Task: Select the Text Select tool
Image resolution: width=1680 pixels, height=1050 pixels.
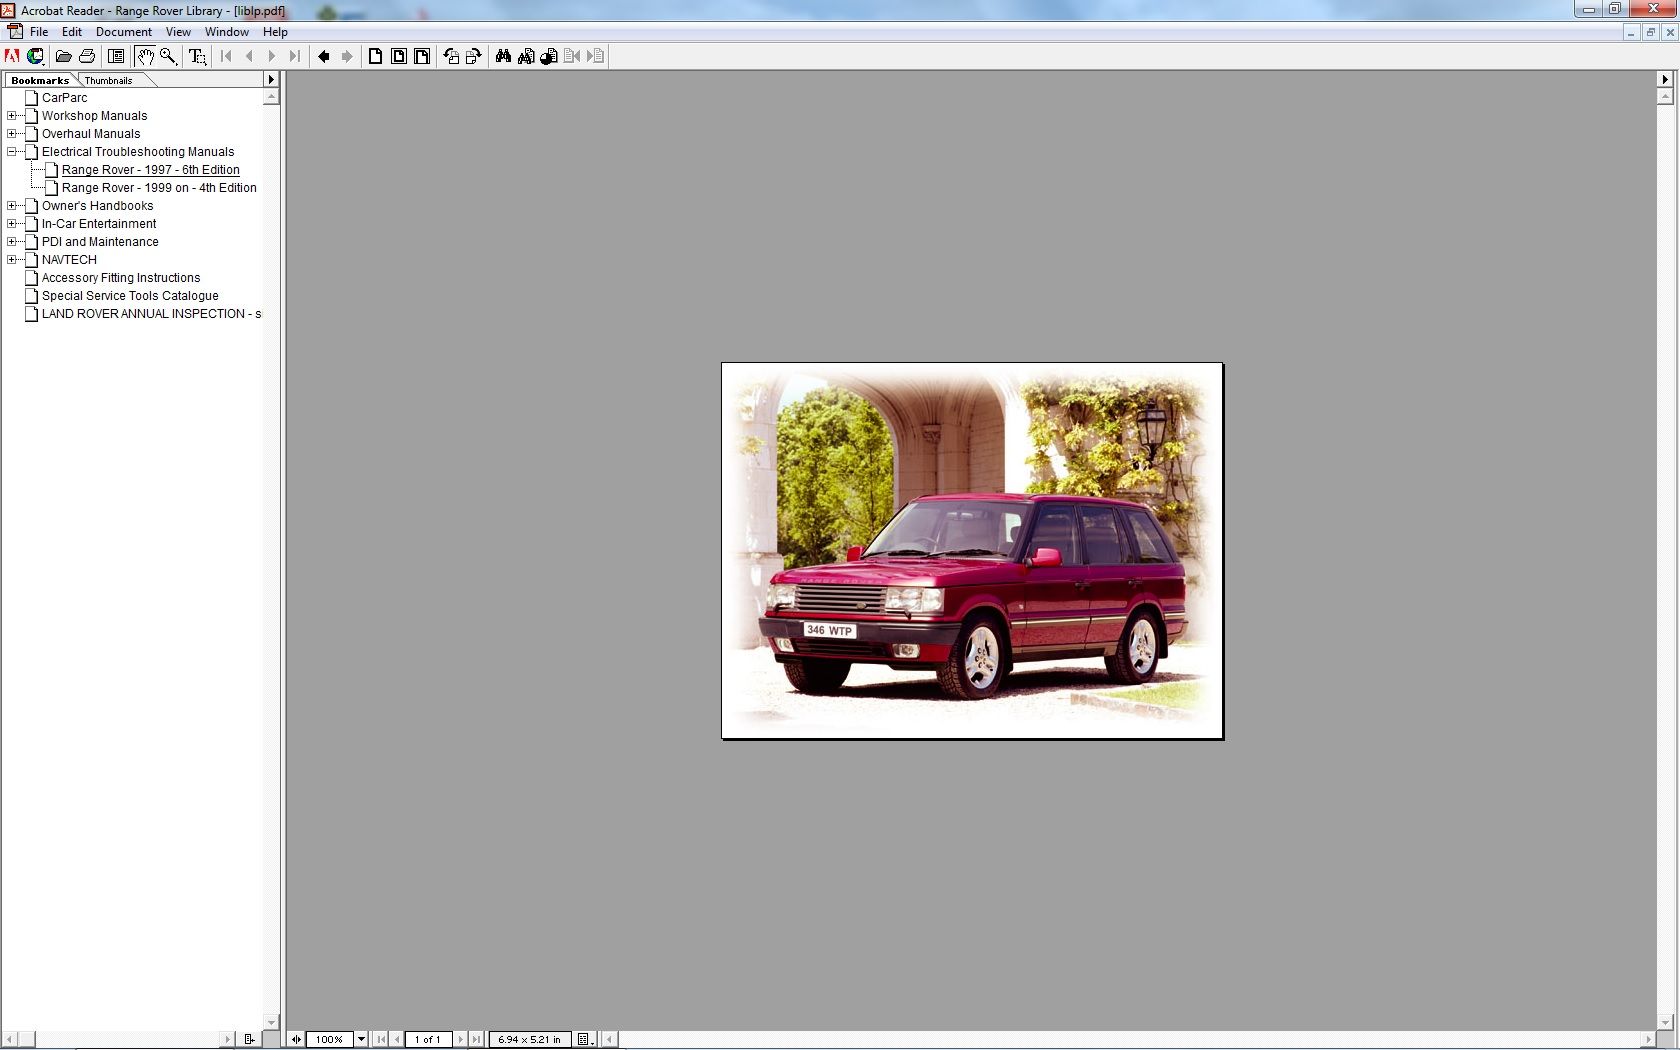Action: [197, 57]
